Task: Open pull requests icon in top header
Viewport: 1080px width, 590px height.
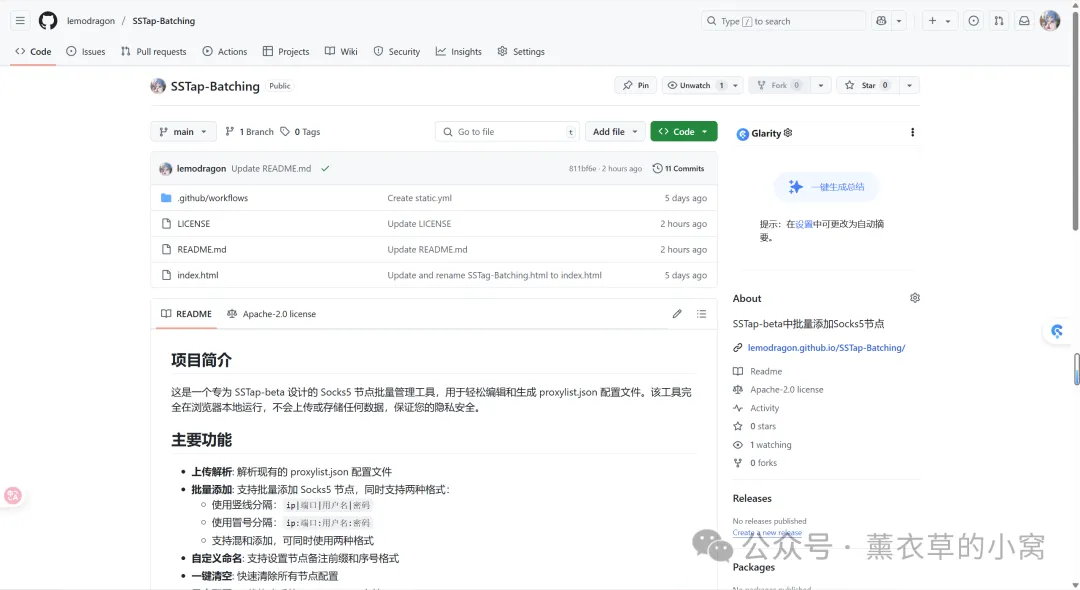Action: click(999, 21)
